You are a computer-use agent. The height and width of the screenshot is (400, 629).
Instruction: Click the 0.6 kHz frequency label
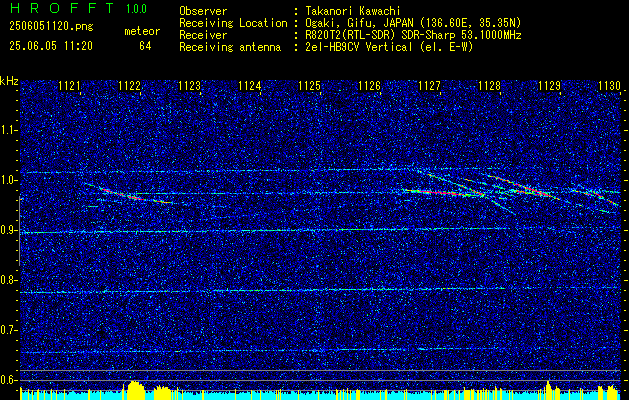tap(9, 380)
